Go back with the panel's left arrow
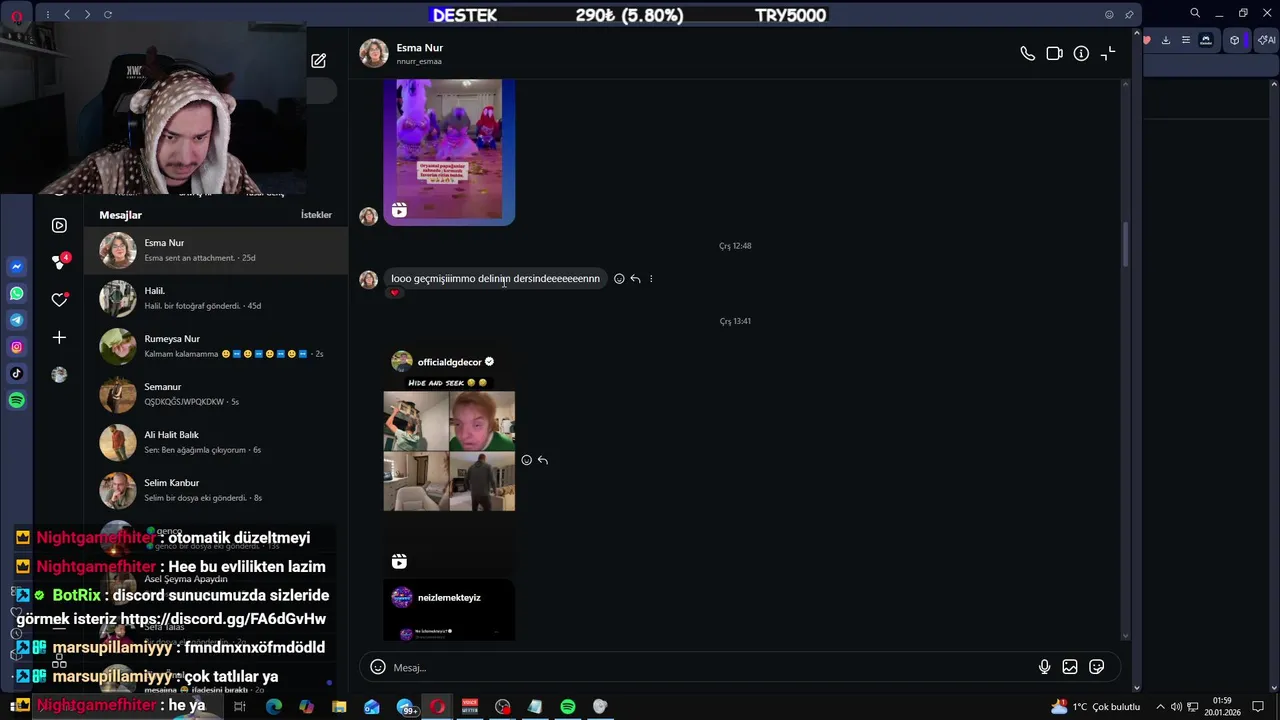This screenshot has height=720, width=1280. click(67, 15)
